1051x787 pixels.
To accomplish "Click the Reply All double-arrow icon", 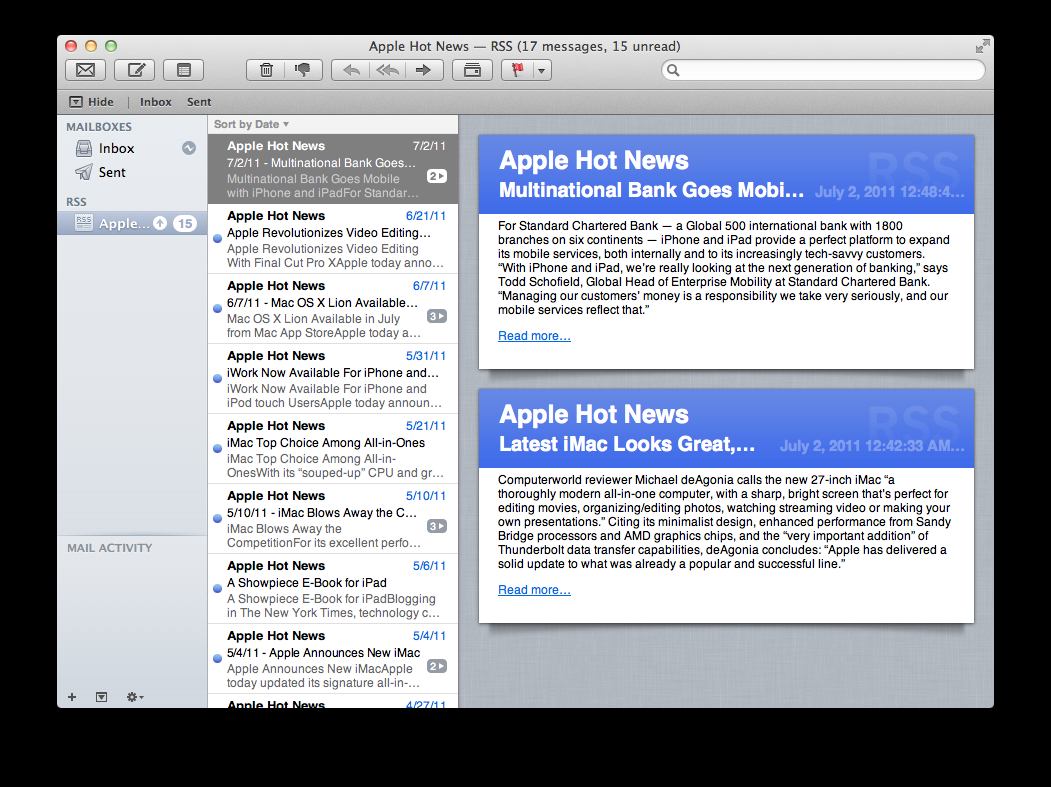I will (x=387, y=70).
